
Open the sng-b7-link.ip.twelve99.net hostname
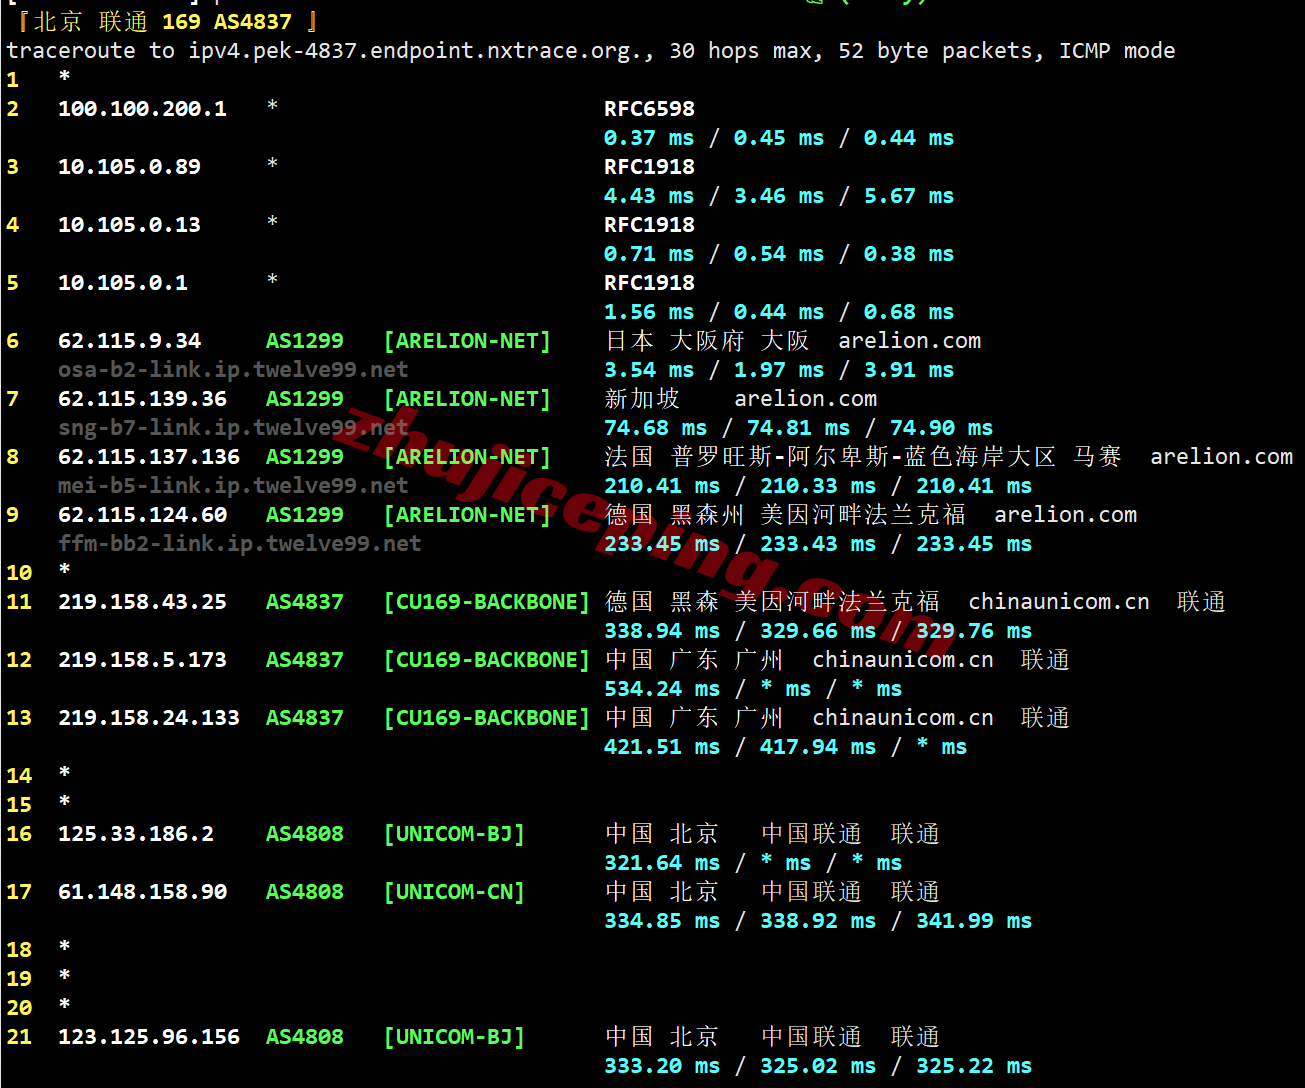point(233,428)
